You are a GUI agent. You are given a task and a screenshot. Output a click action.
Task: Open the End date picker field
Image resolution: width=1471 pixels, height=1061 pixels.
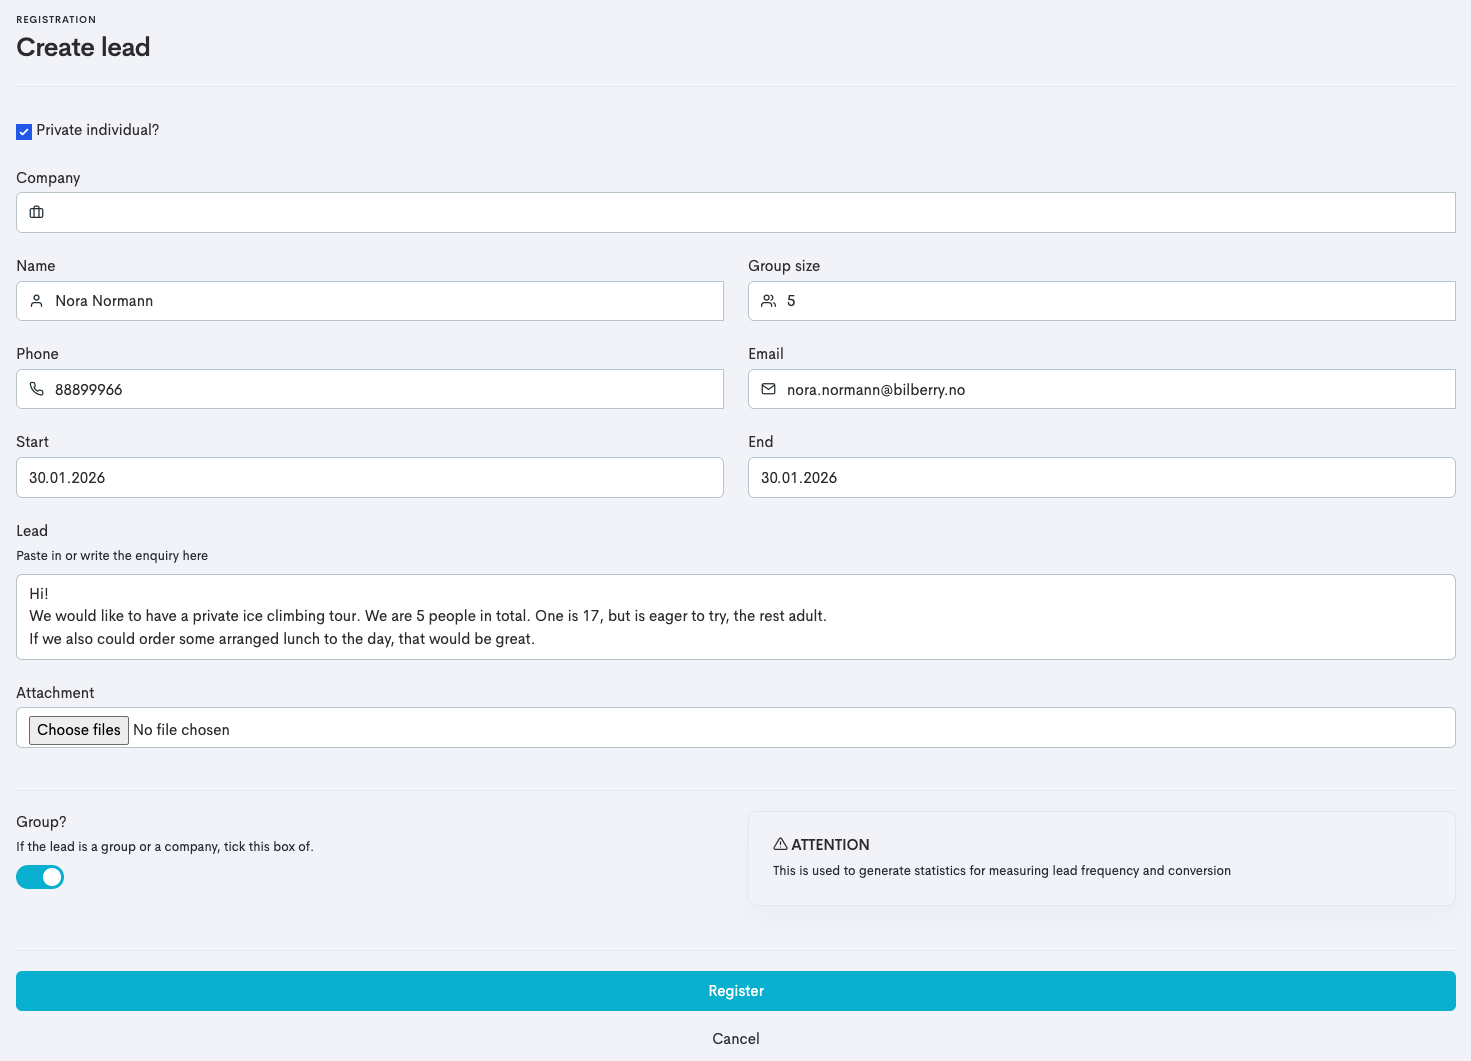tap(1100, 478)
